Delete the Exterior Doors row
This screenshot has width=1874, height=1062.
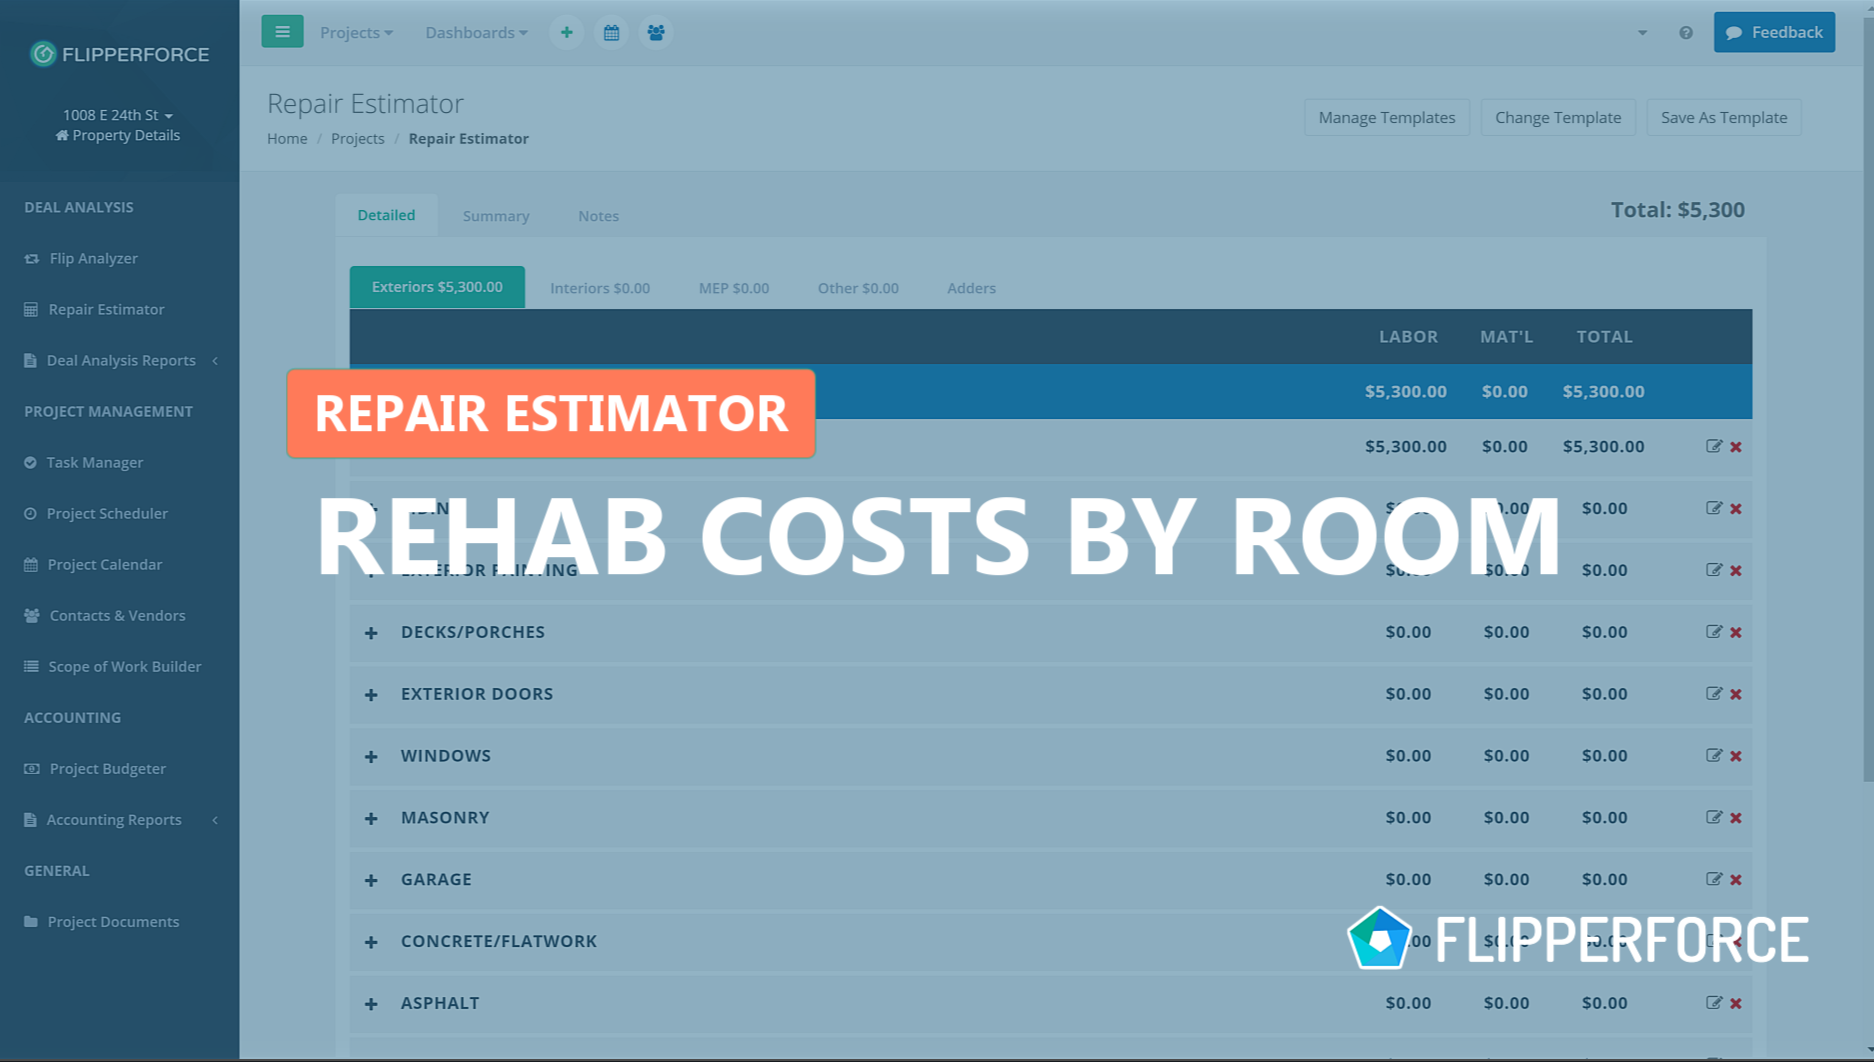[1736, 694]
